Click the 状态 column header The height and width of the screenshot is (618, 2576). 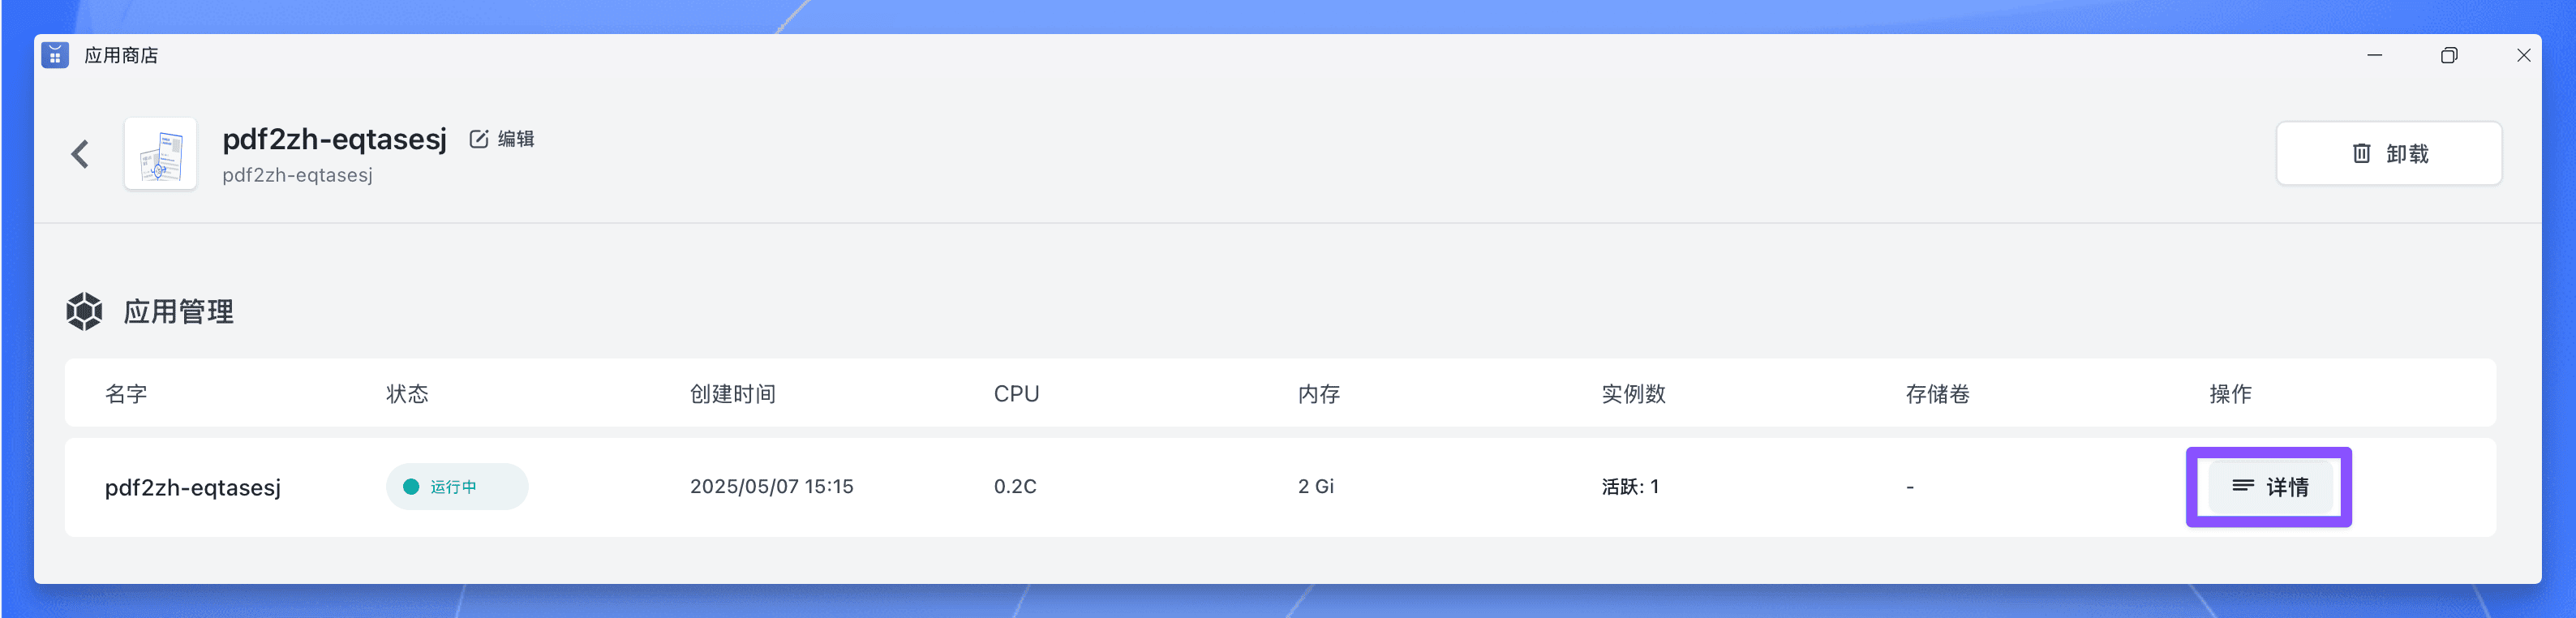(407, 394)
